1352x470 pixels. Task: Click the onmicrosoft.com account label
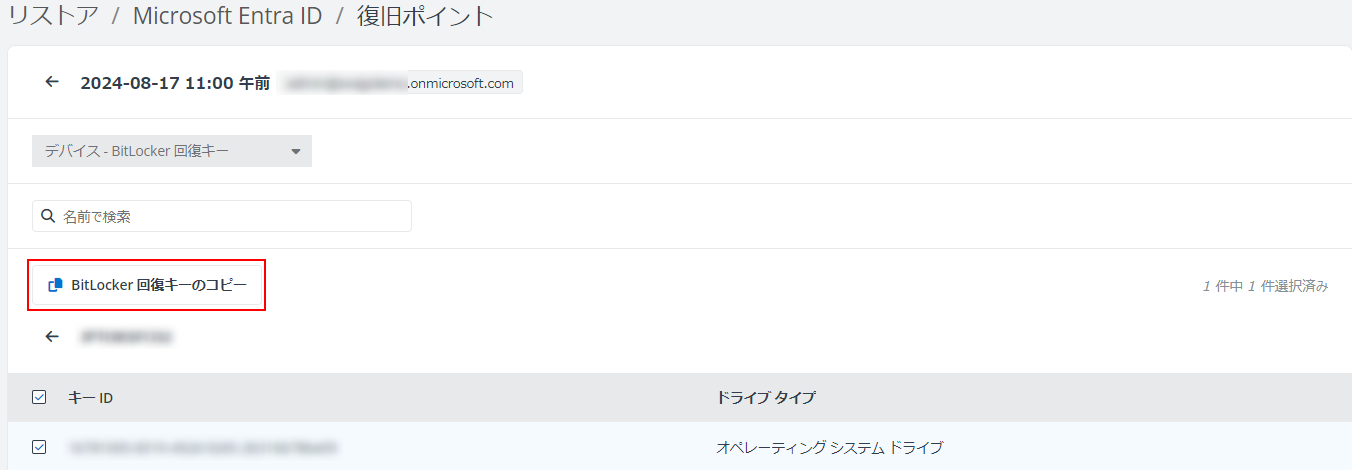tap(400, 83)
